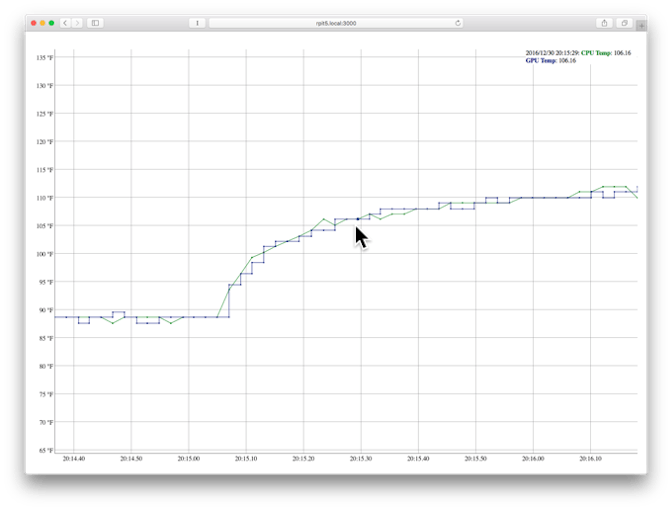Click the 85 °F y-axis label
672x510 pixels.
click(46, 338)
